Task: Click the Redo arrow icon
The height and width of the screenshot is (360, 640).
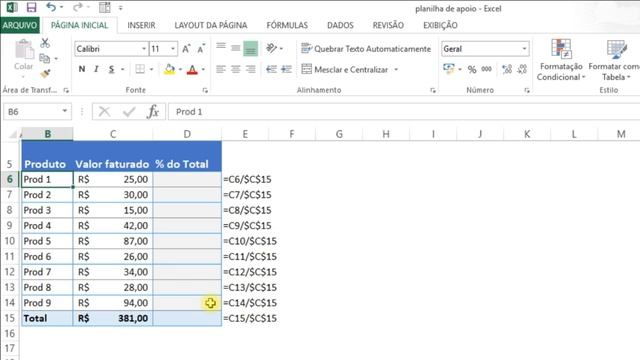Action: click(x=78, y=7)
